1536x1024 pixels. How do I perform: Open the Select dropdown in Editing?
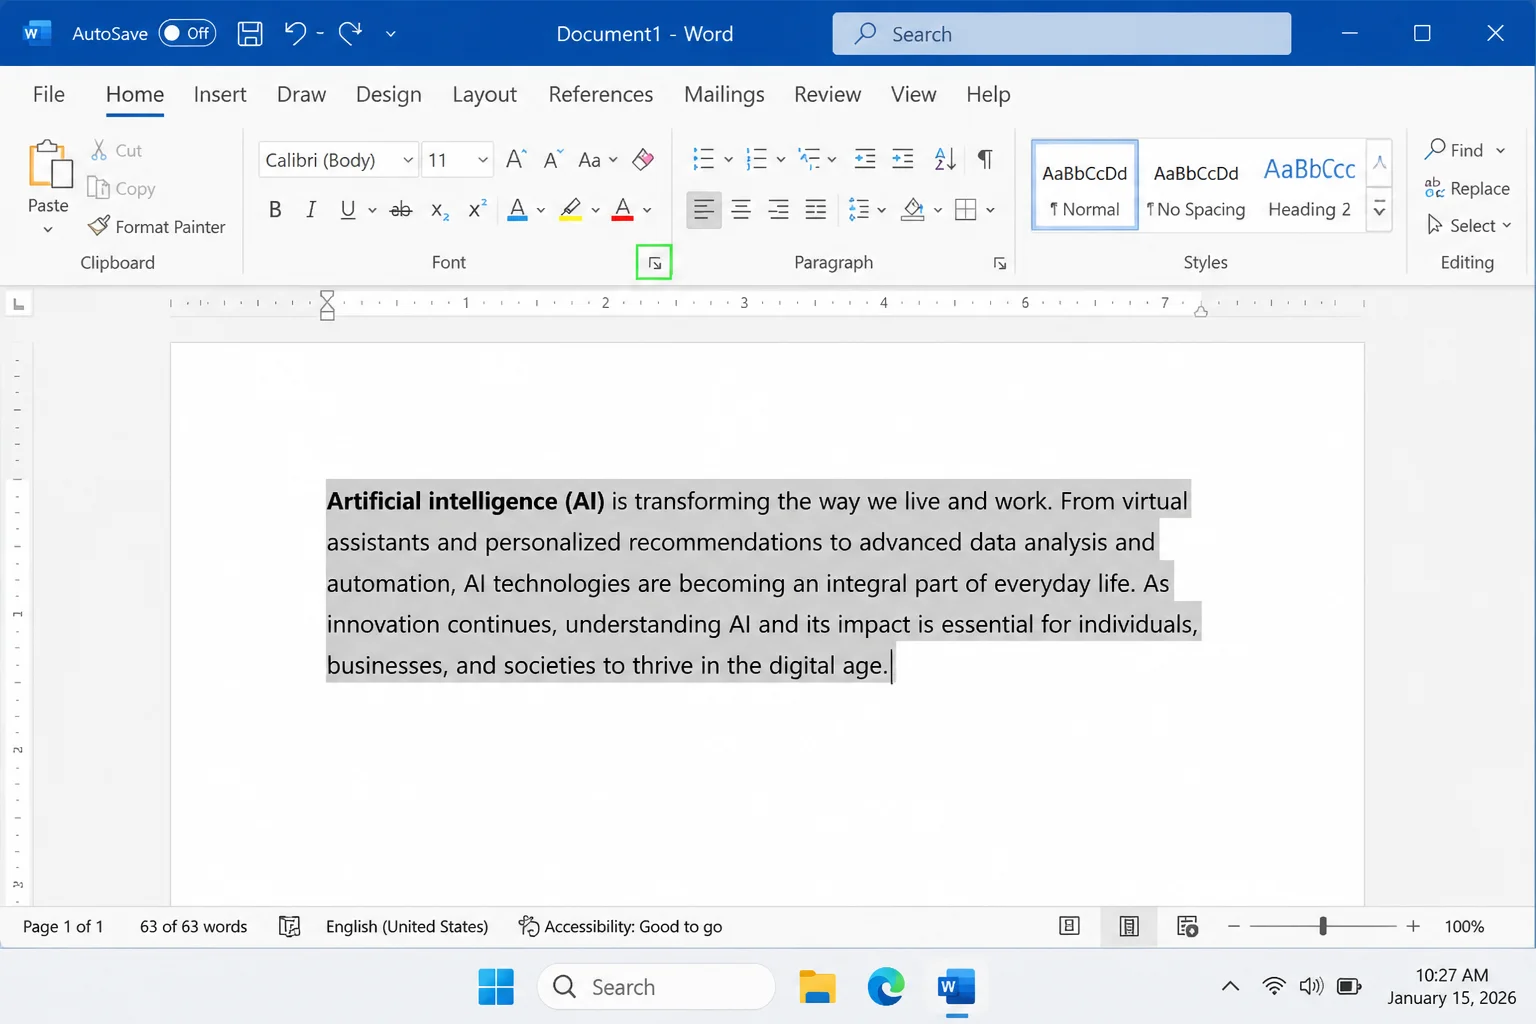point(1469,225)
